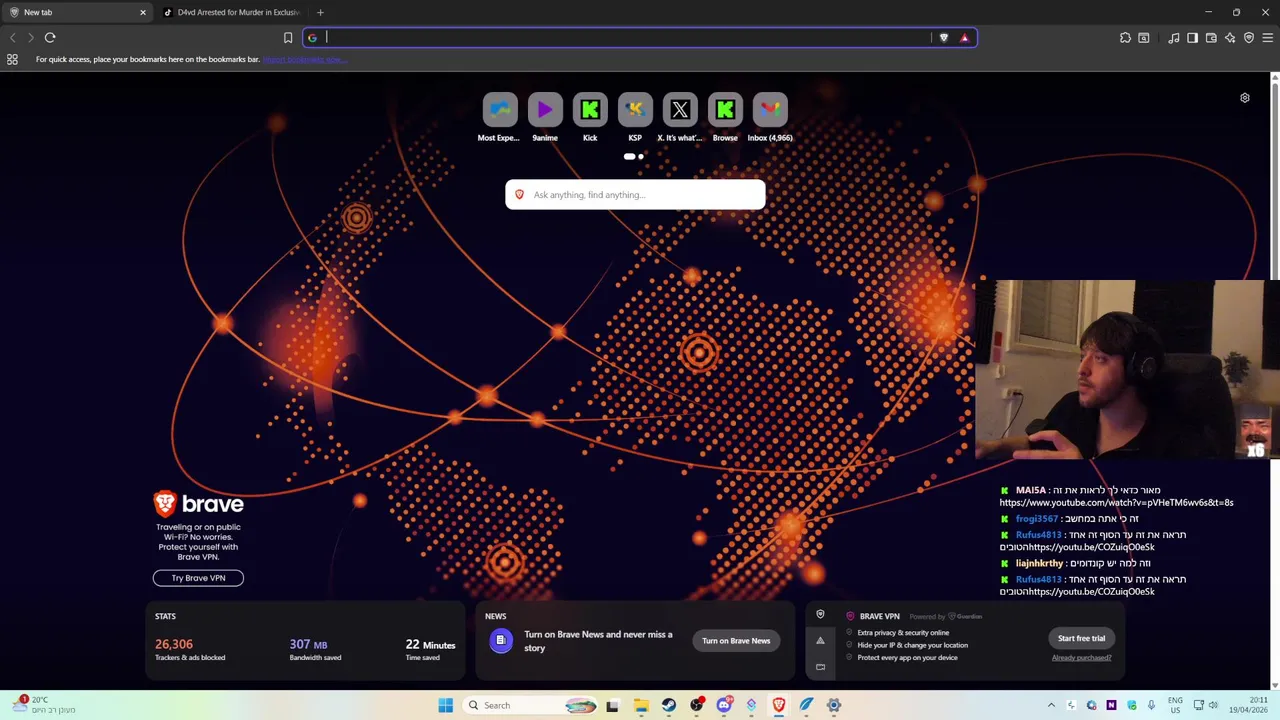
Task: Go forward with the forward arrow
Action: click(x=31, y=38)
